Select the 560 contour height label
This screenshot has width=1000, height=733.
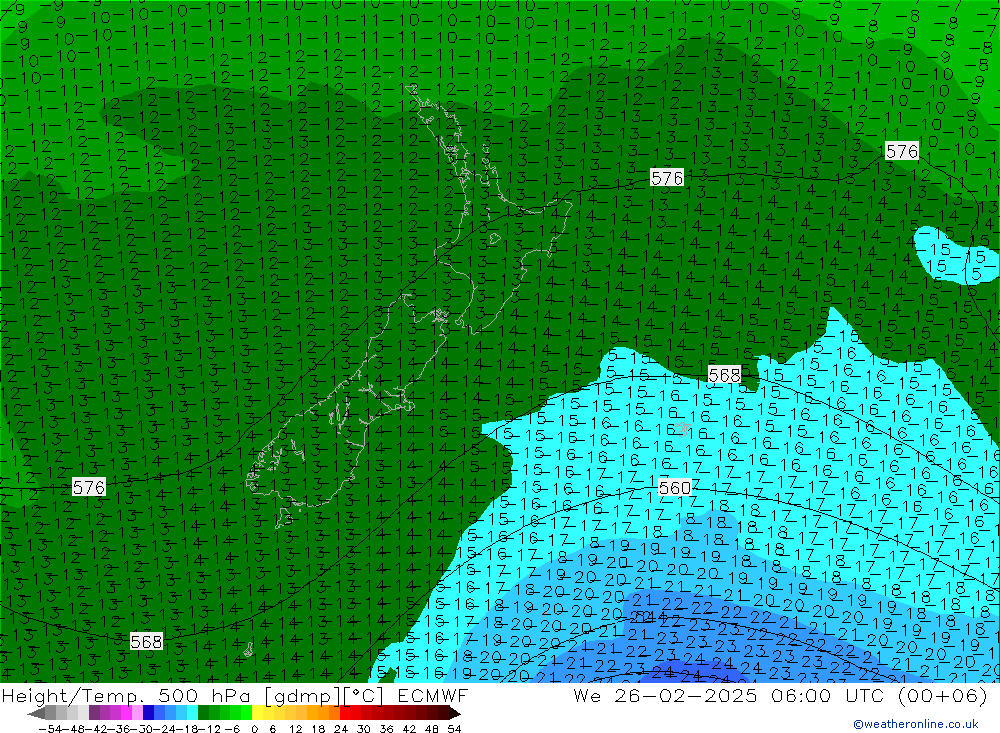point(674,488)
